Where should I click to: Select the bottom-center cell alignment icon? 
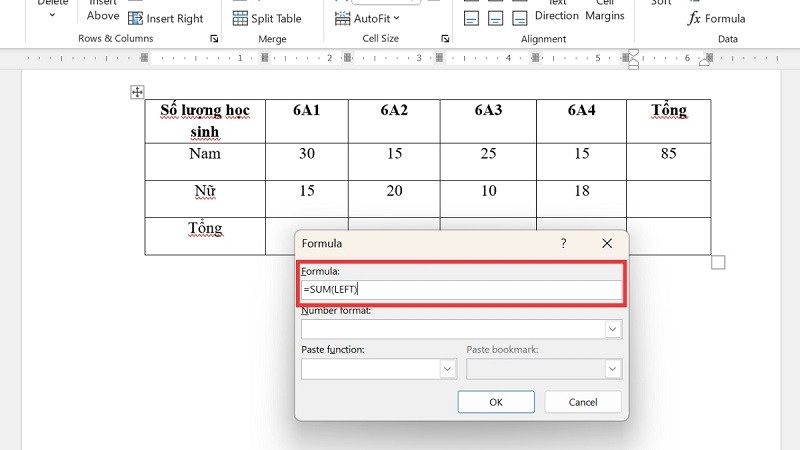pyautogui.click(x=496, y=18)
